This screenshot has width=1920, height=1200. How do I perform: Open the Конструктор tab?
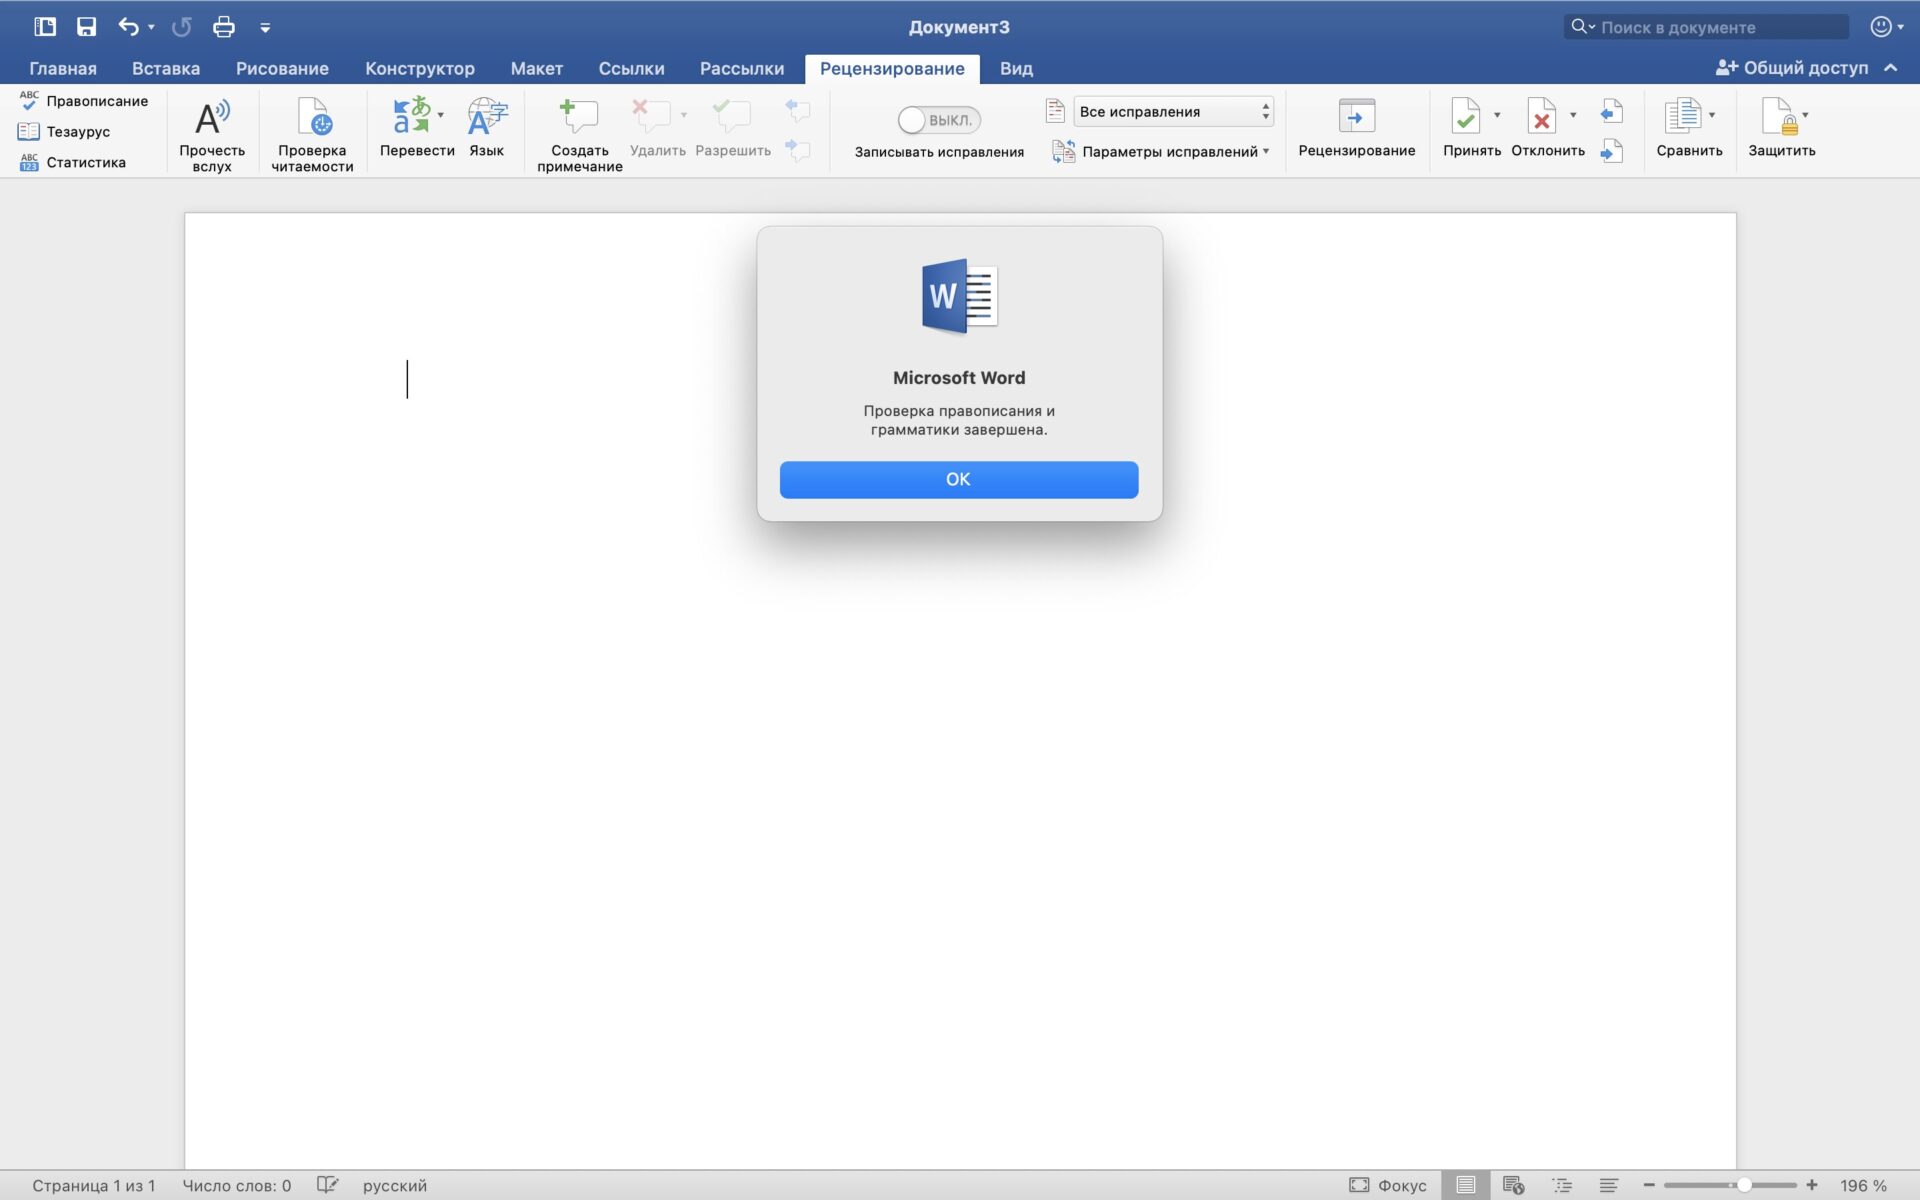click(420, 68)
